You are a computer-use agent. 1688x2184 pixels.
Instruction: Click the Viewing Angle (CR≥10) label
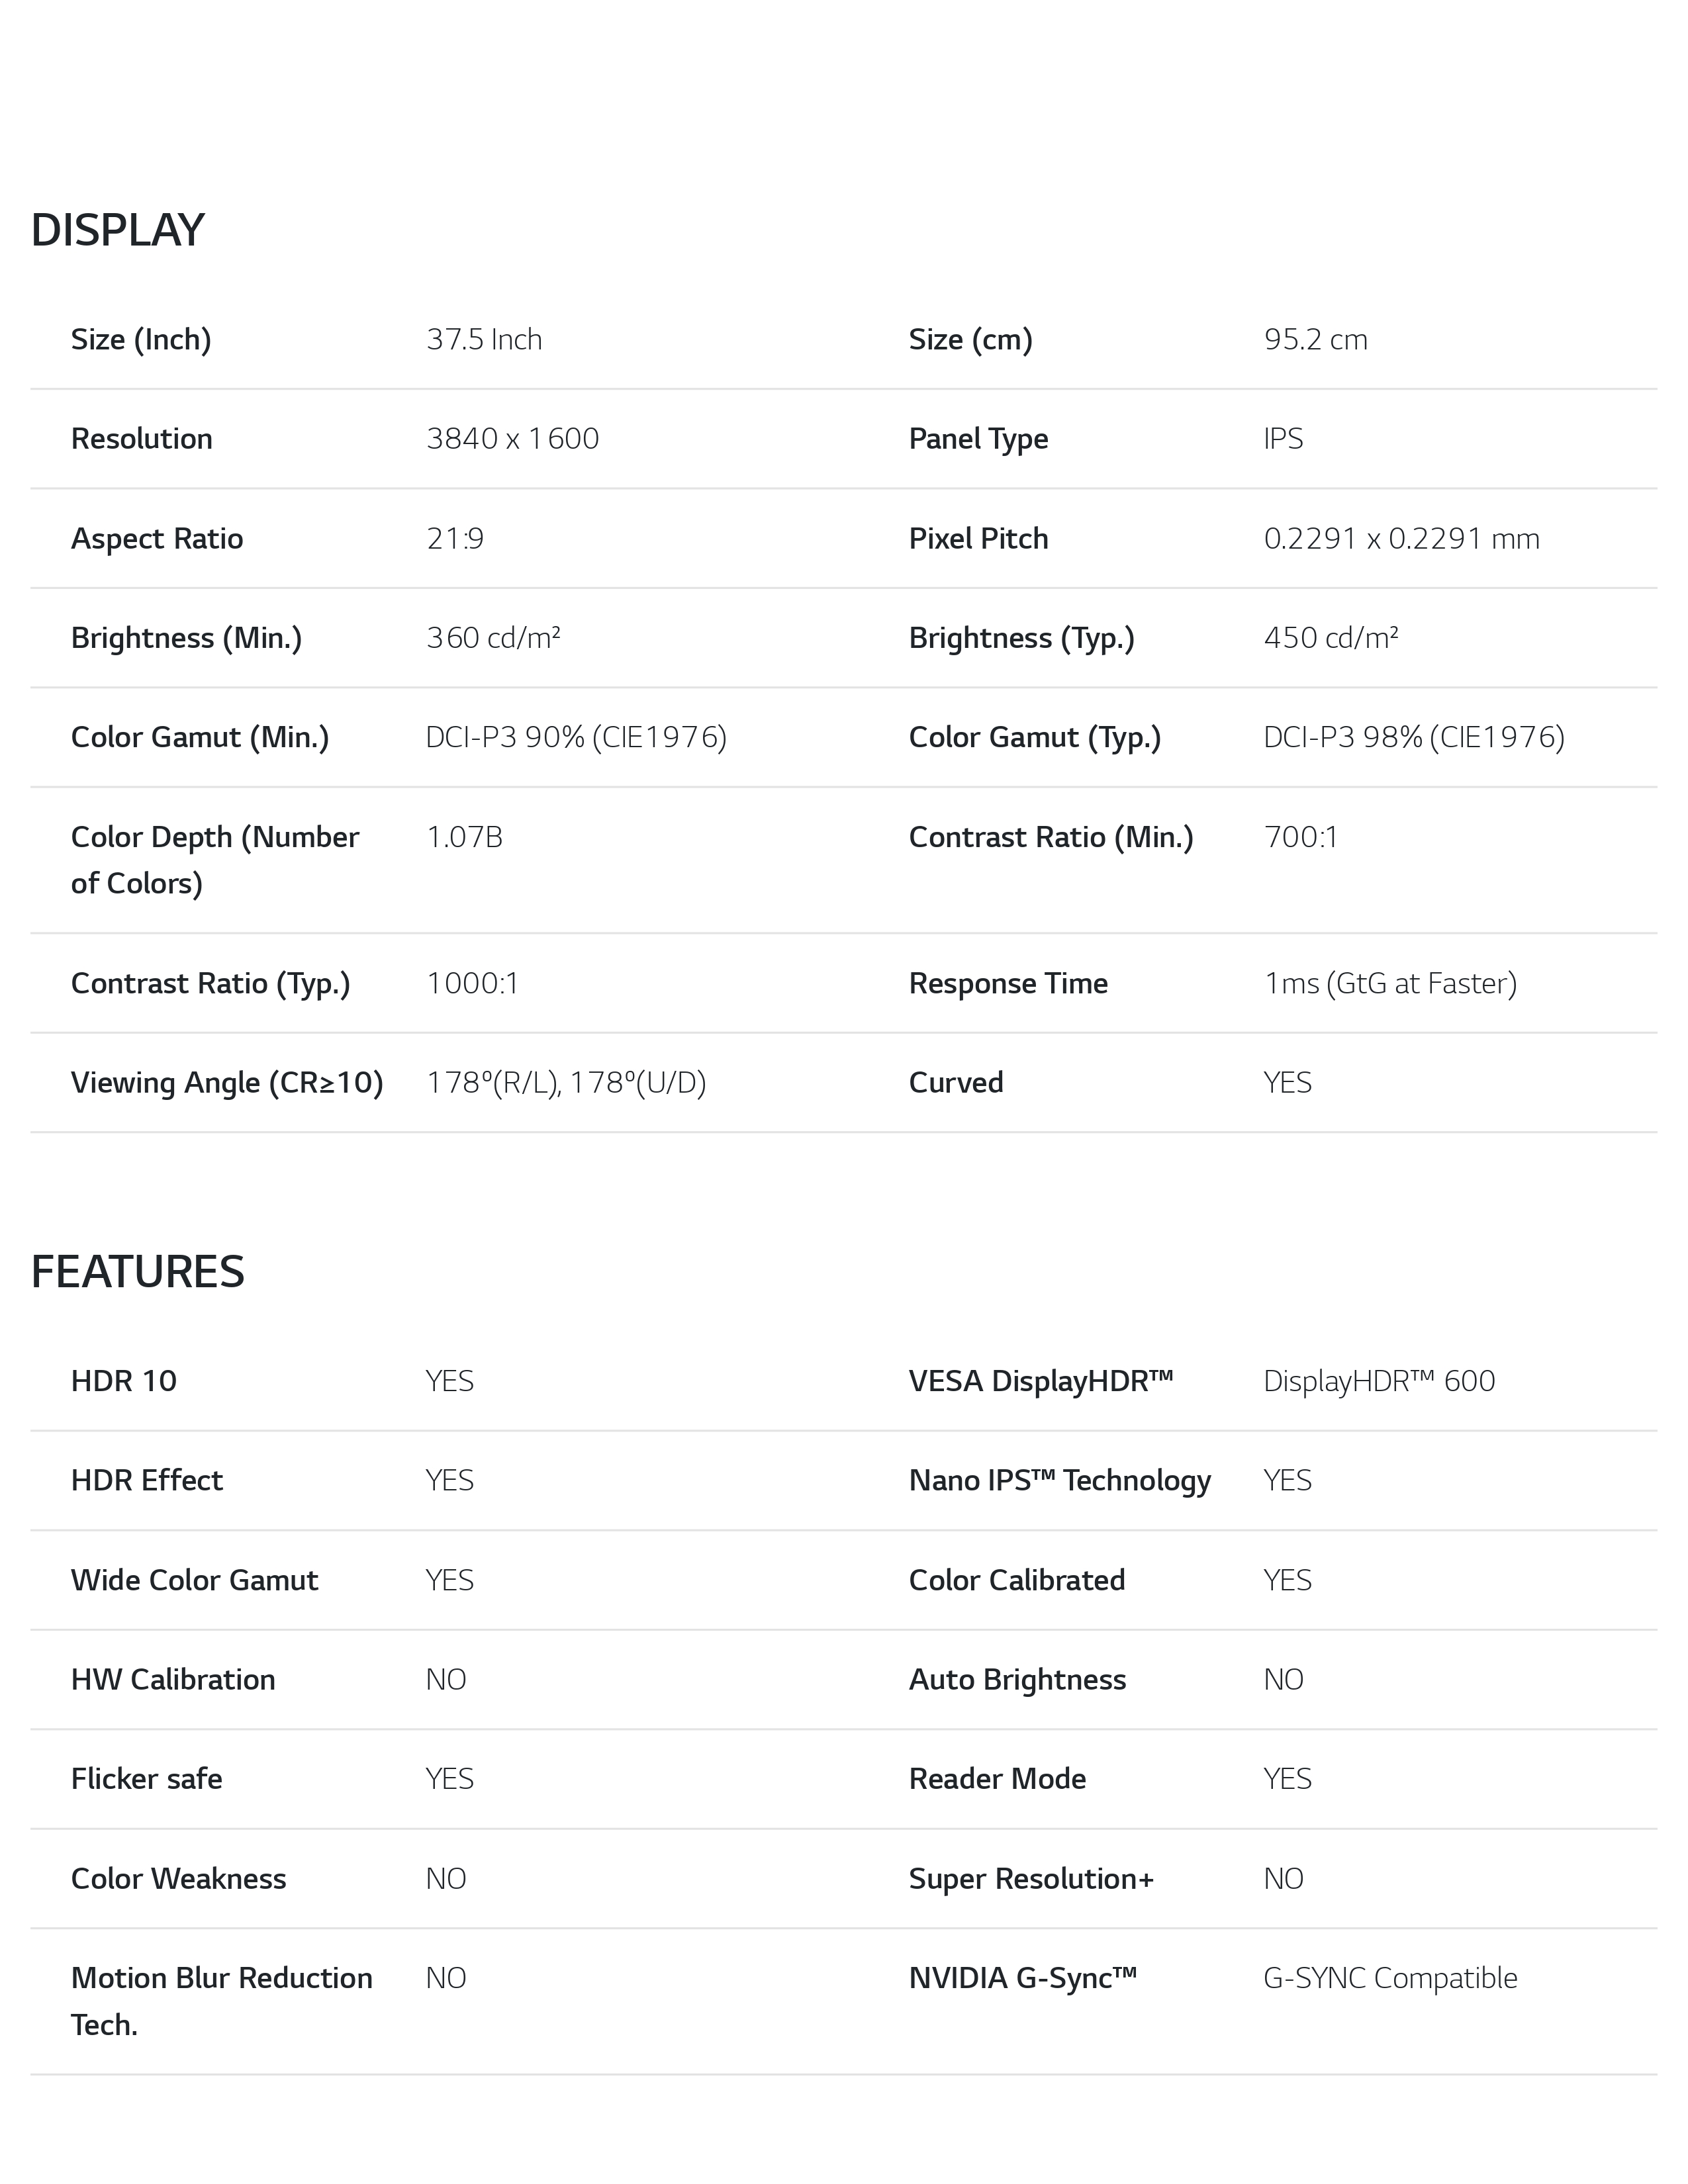click(x=227, y=1082)
